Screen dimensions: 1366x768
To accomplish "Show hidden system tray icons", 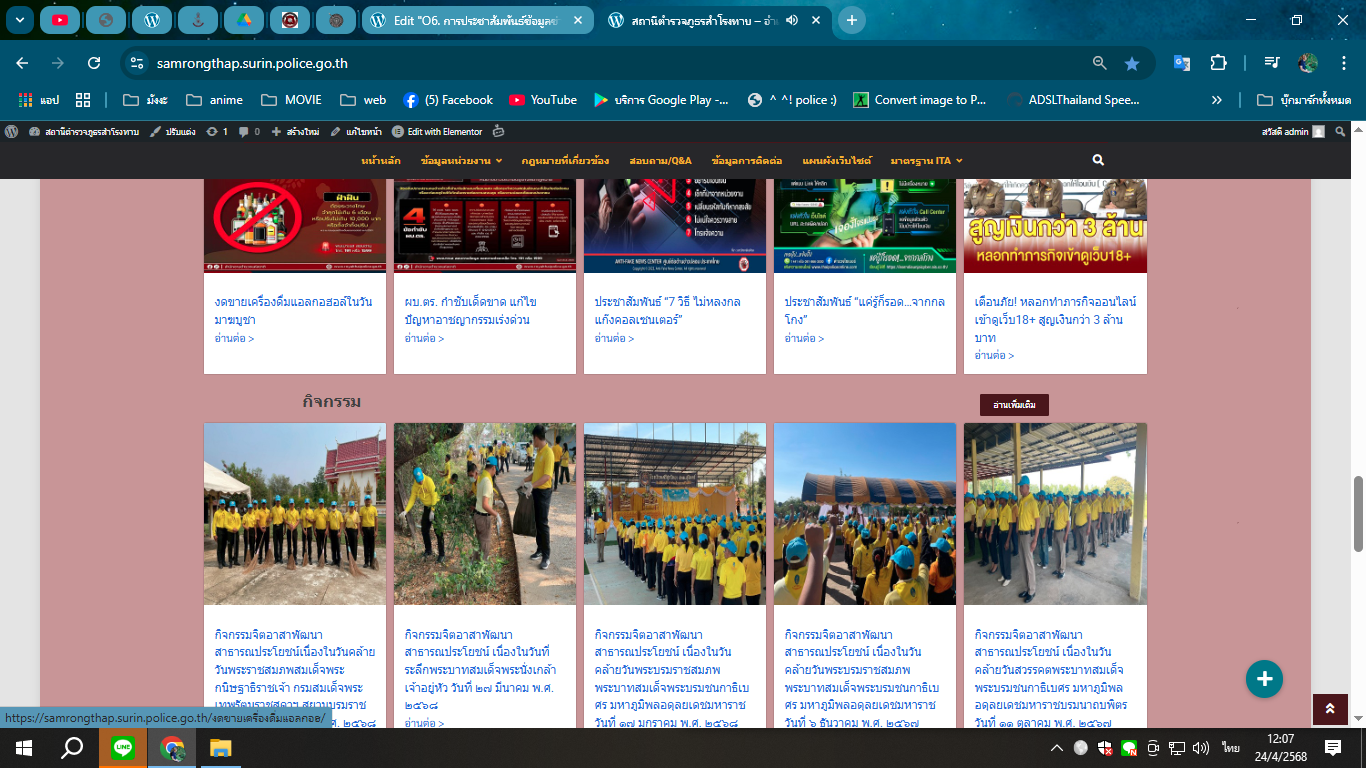I will click(1057, 748).
